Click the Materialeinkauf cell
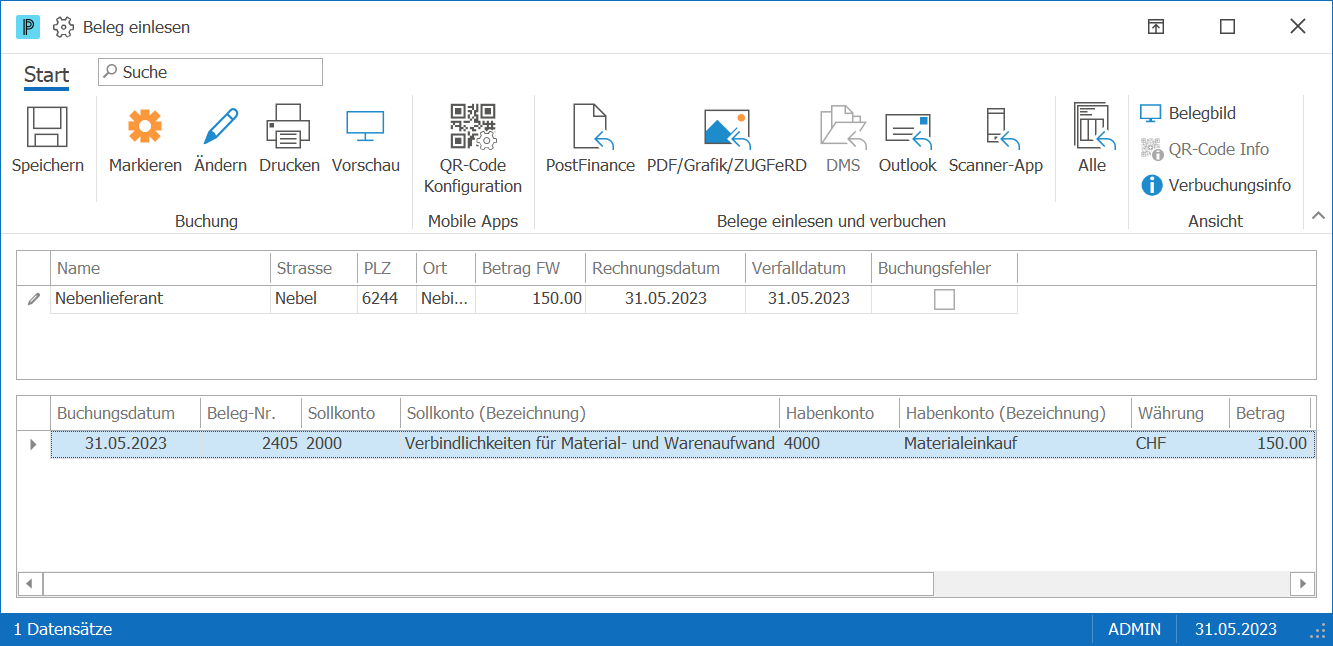Image resolution: width=1333 pixels, height=646 pixels. 1014,443
